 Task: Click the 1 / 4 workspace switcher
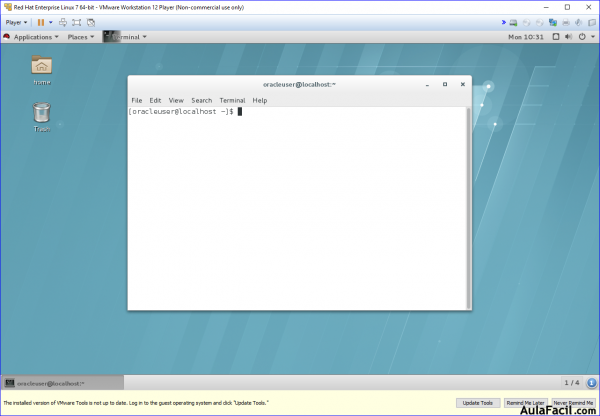coord(572,383)
